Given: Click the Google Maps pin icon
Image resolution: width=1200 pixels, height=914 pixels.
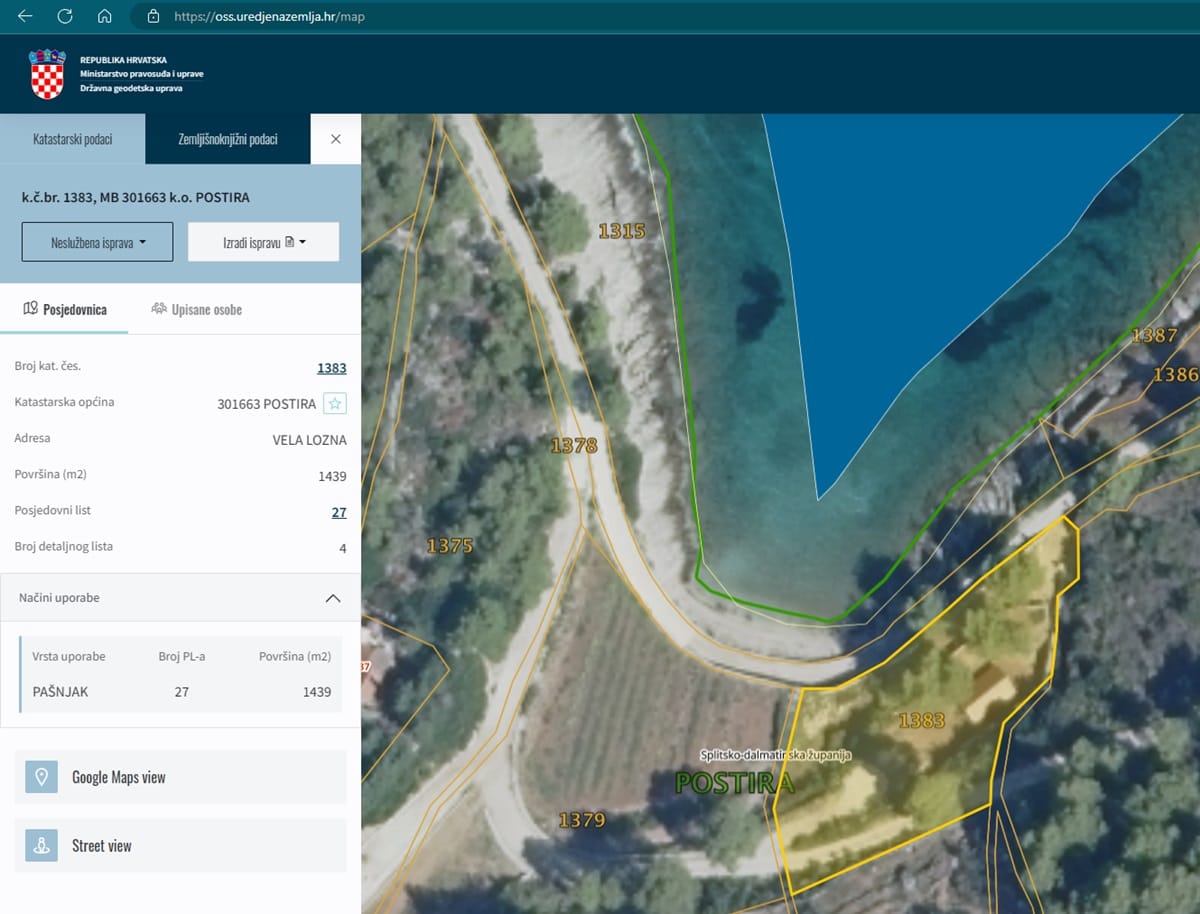Looking at the screenshot, I should pyautogui.click(x=41, y=777).
